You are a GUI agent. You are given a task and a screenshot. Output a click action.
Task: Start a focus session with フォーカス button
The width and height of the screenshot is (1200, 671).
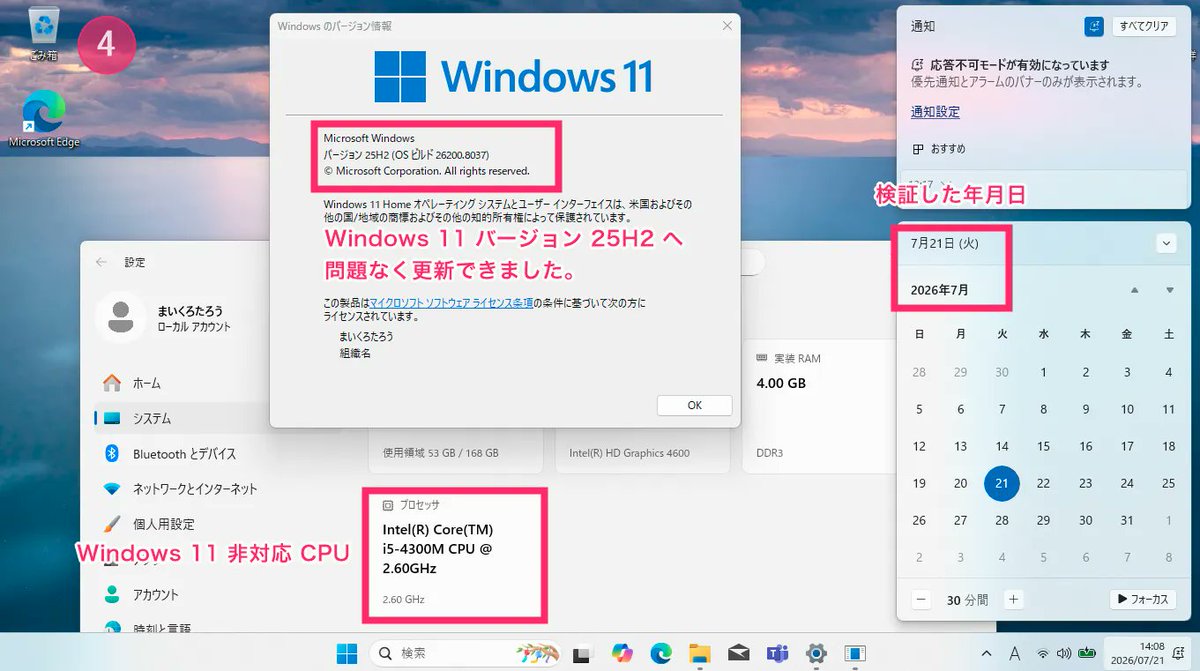[1143, 599]
